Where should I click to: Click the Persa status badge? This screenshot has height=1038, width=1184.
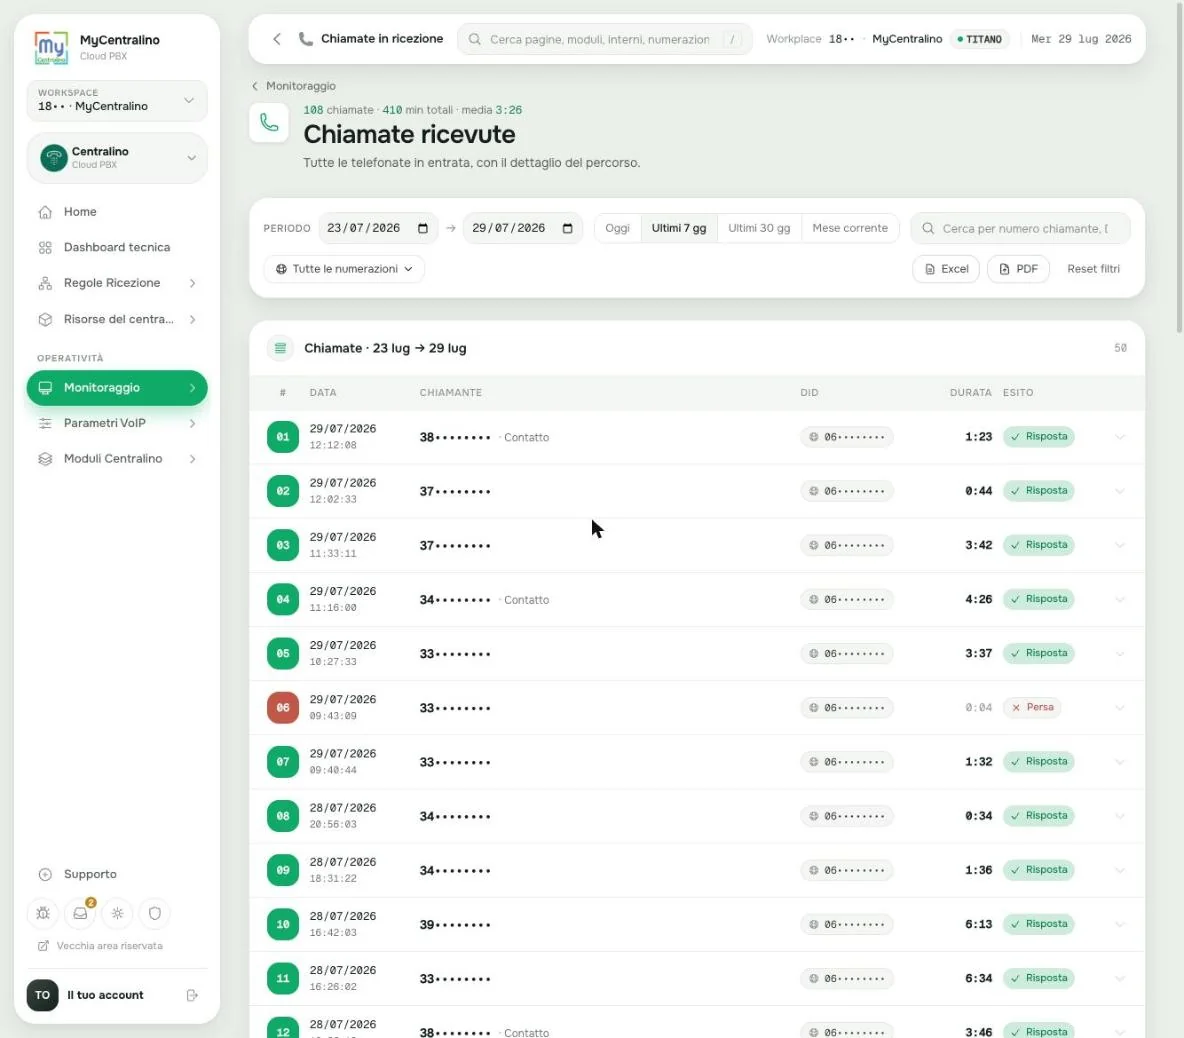pos(1031,708)
